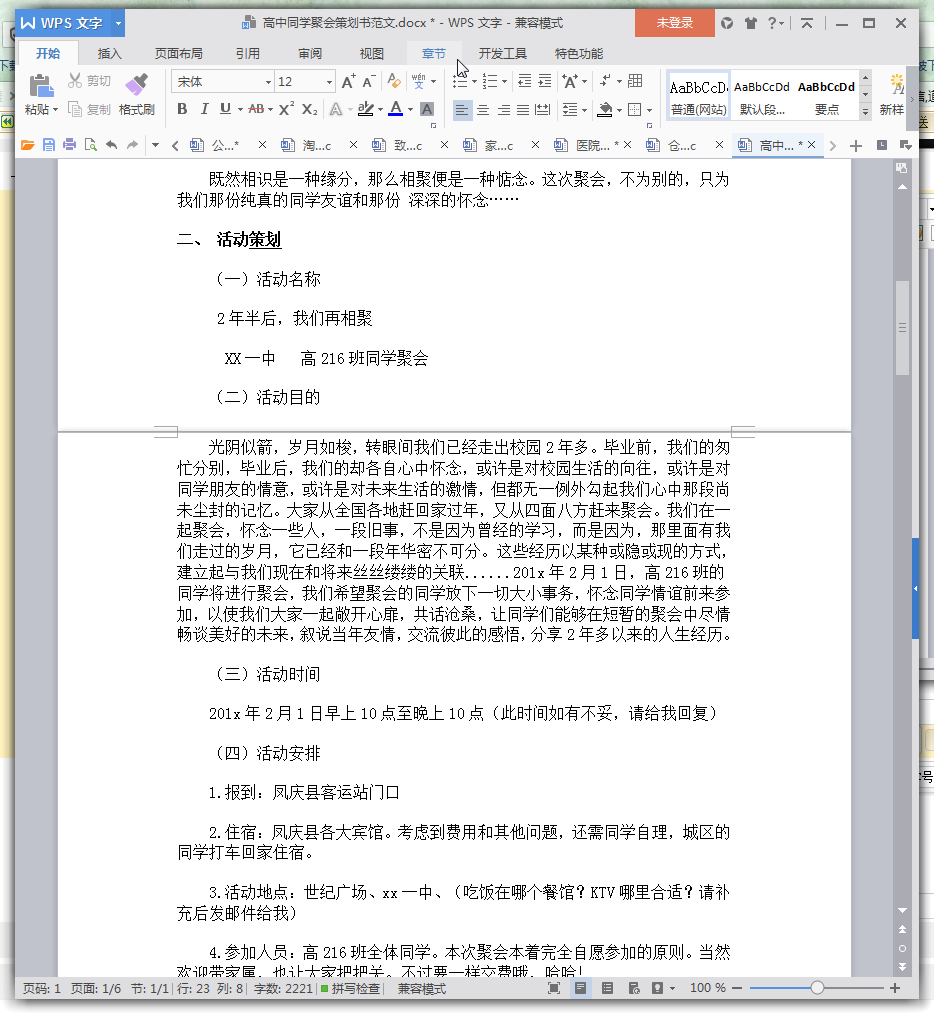934x1014 pixels.
Task: Apply the 普通(网站) style
Action: pyautogui.click(x=698, y=95)
